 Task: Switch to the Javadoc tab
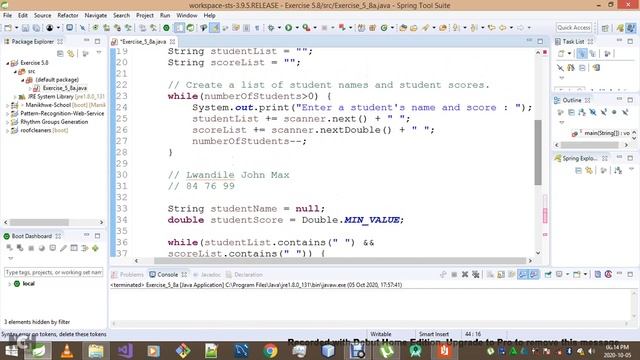pyautogui.click(x=207, y=275)
